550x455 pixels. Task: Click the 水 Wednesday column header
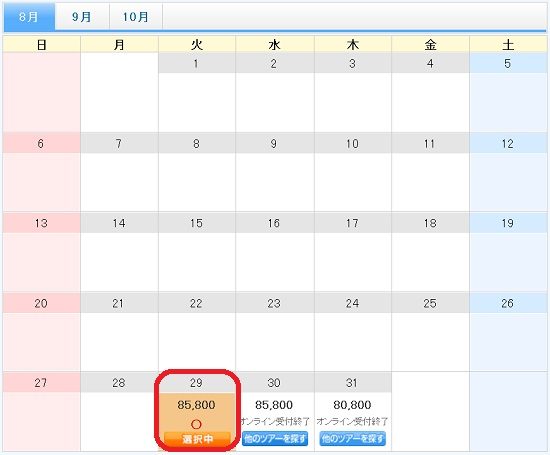point(275,45)
